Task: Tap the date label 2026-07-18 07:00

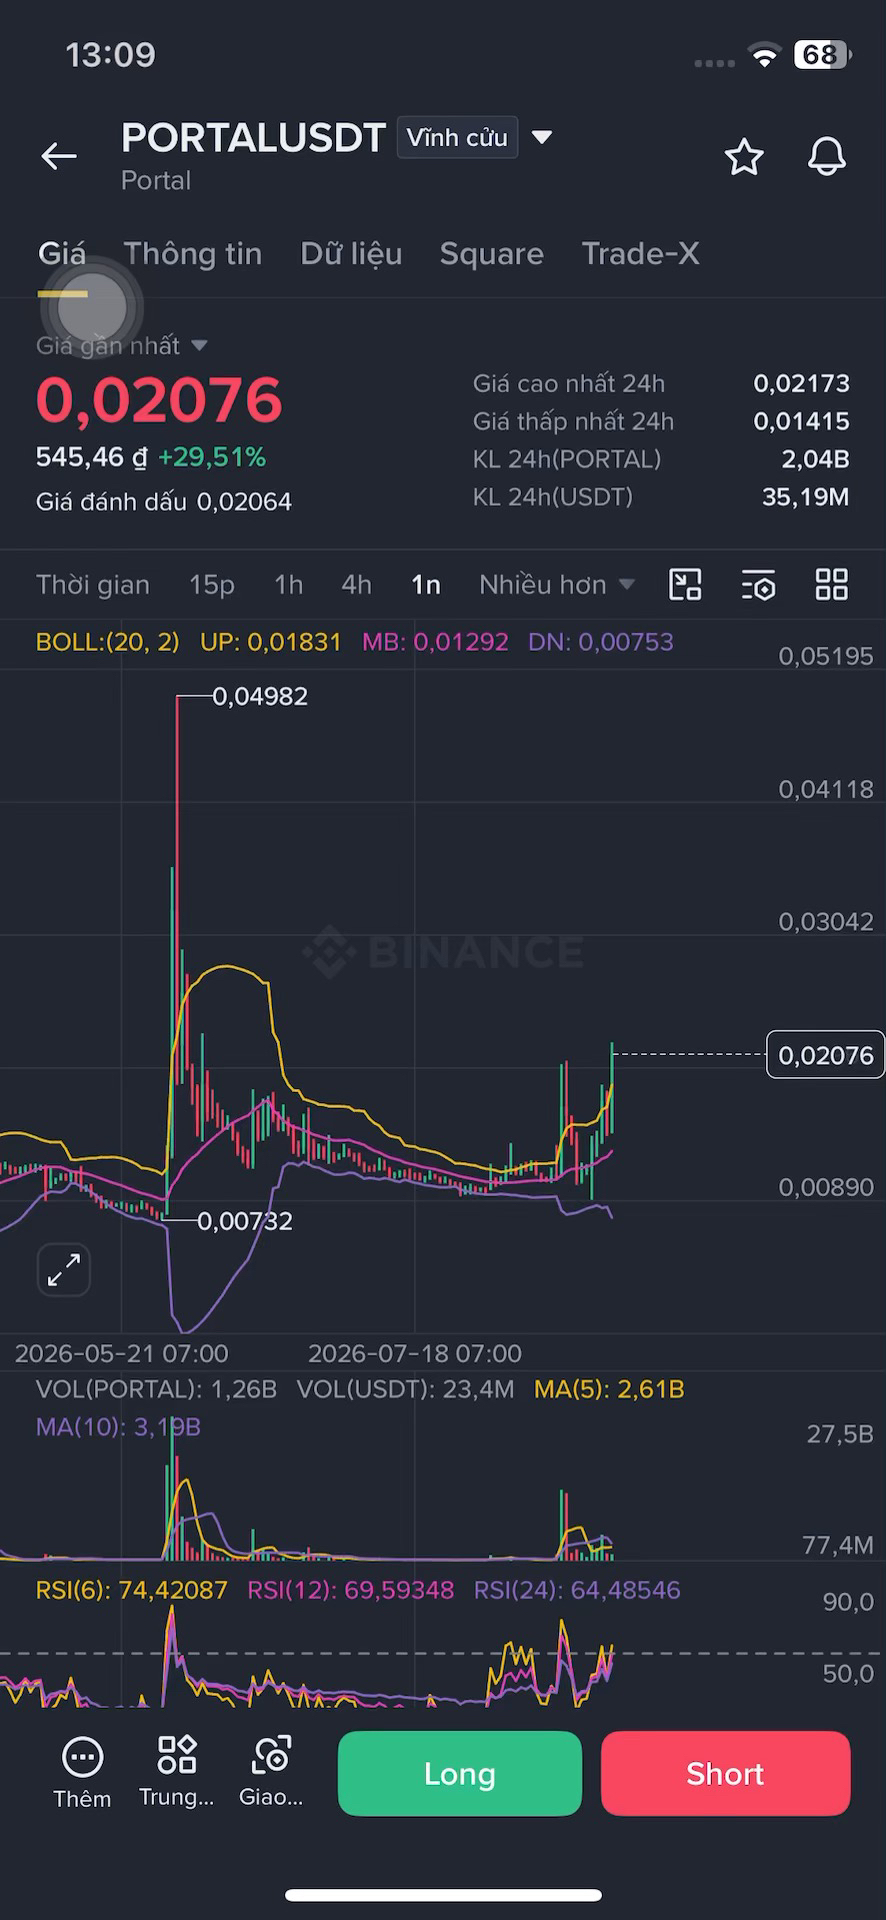Action: (x=415, y=1354)
